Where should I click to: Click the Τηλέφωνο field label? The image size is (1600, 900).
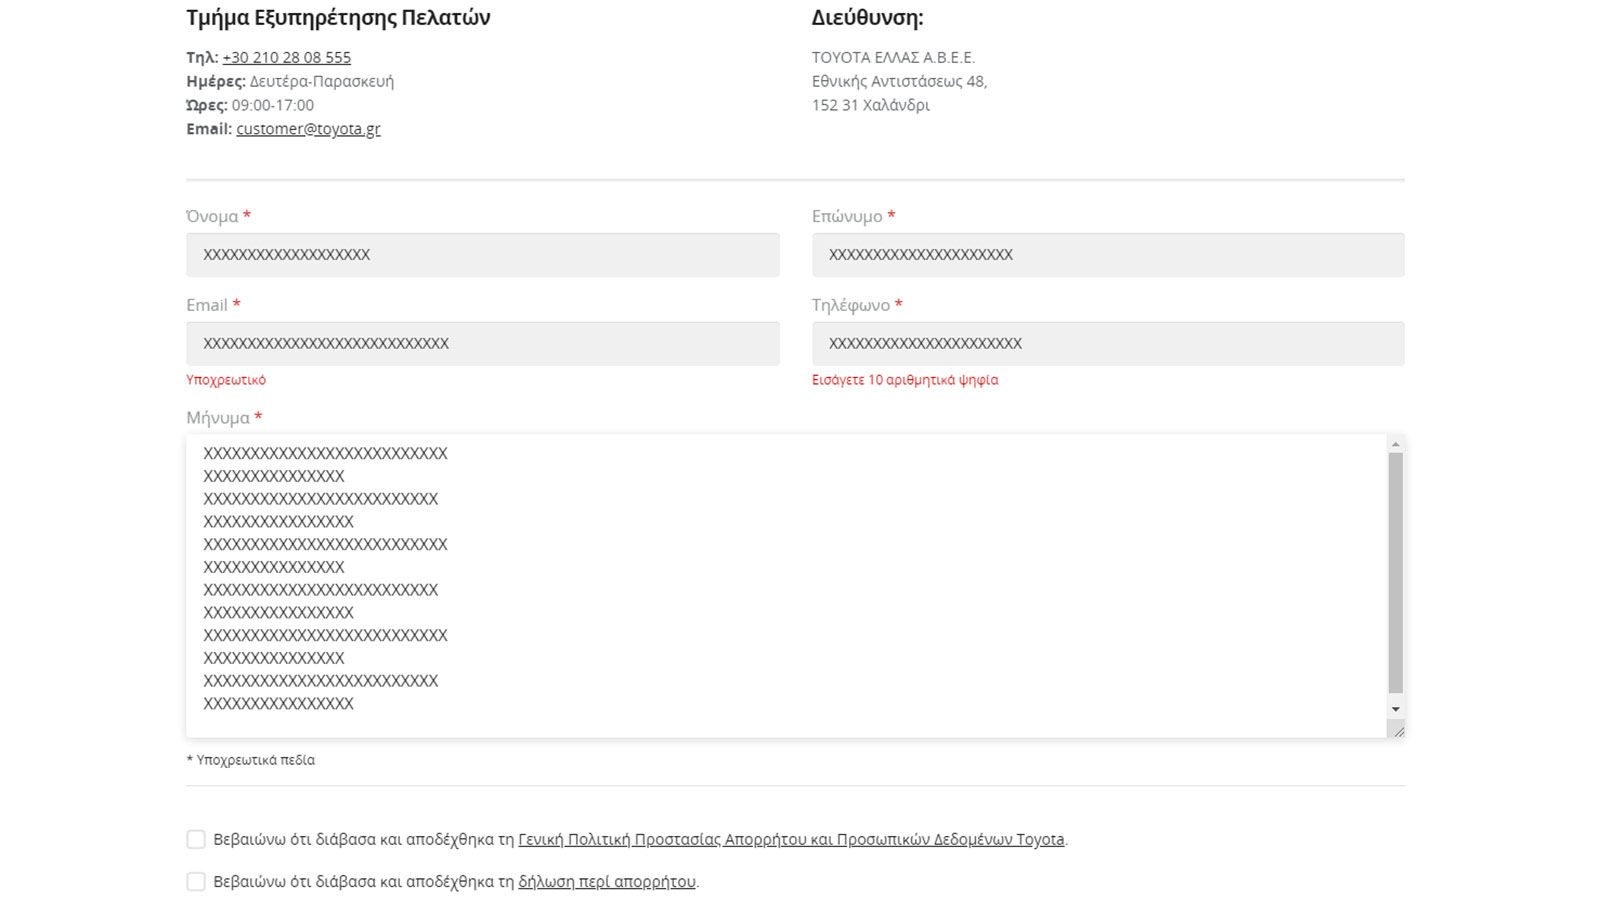coord(851,305)
